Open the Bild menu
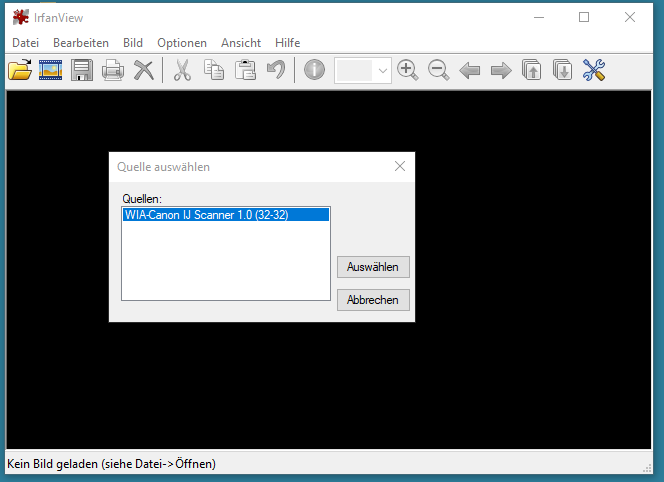The width and height of the screenshot is (664, 482). tap(133, 43)
